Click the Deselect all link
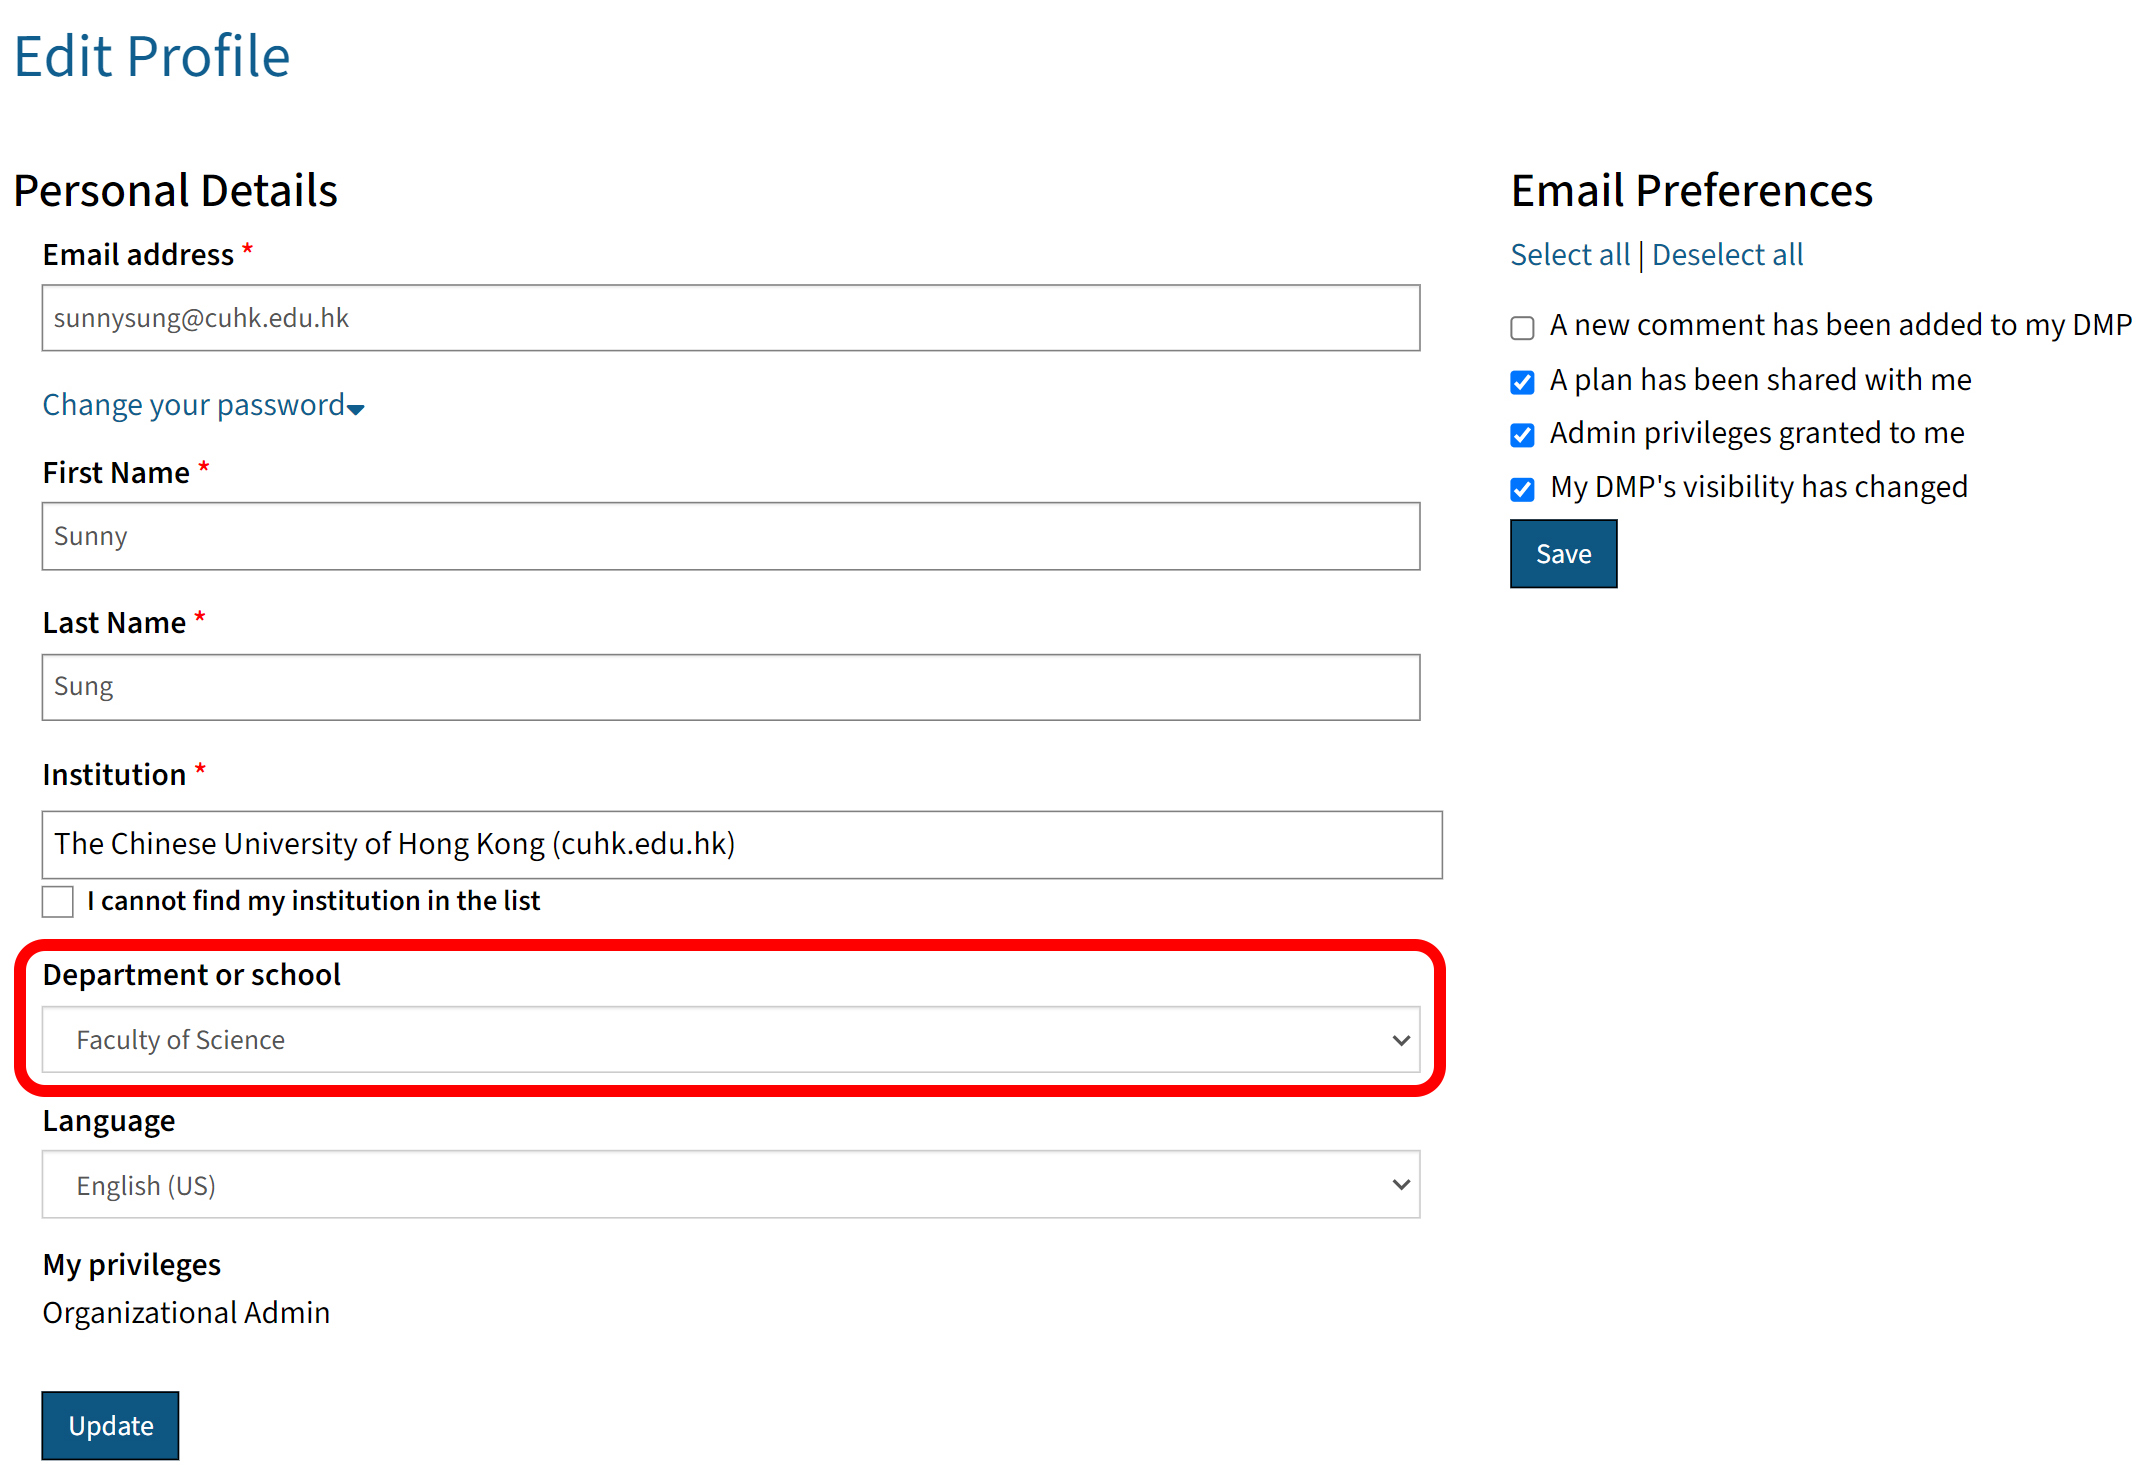Image resolution: width=2144 pixels, height=1478 pixels. [x=1727, y=254]
